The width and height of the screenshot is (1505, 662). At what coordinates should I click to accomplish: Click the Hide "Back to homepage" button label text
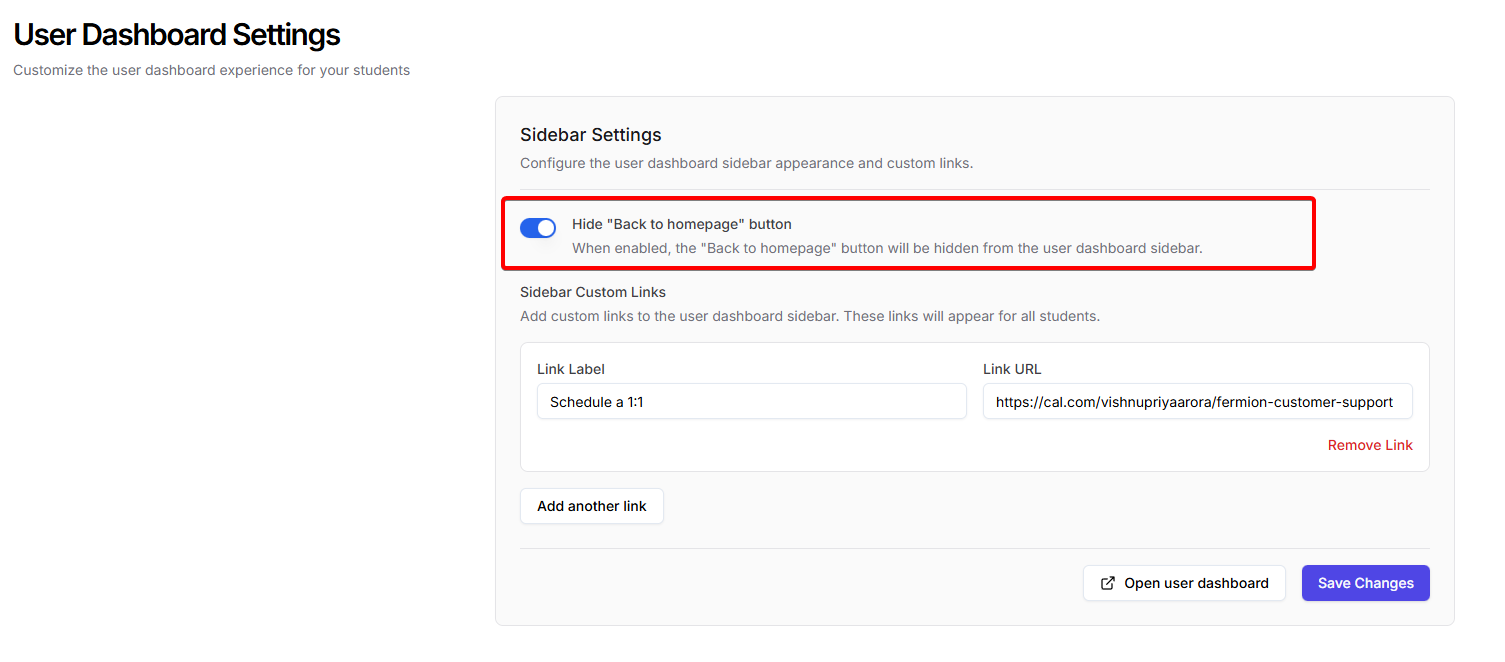pos(681,224)
